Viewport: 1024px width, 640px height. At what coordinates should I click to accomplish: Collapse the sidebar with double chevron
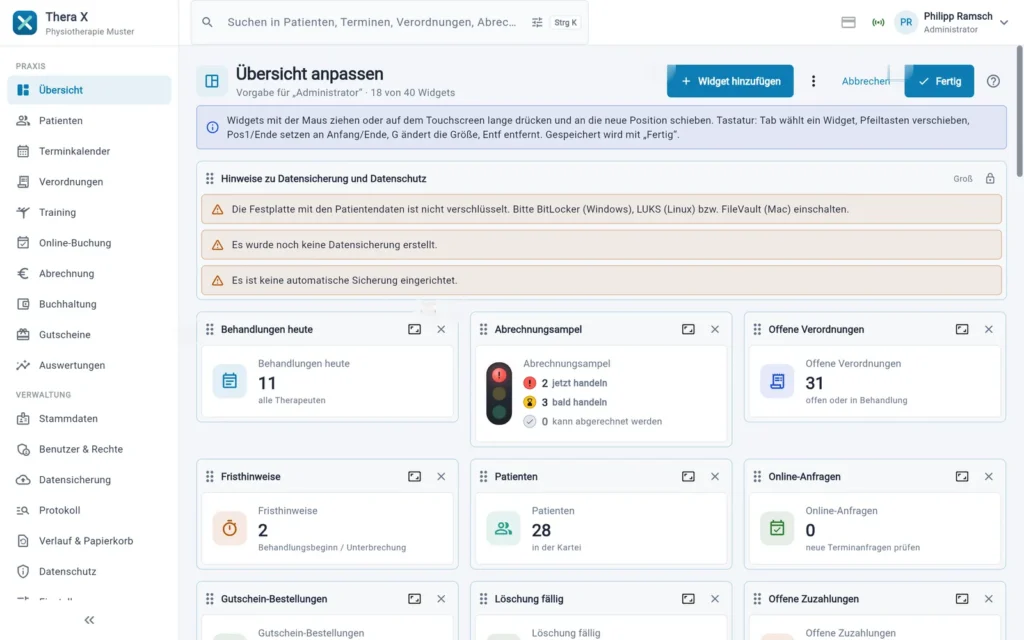tap(89, 620)
